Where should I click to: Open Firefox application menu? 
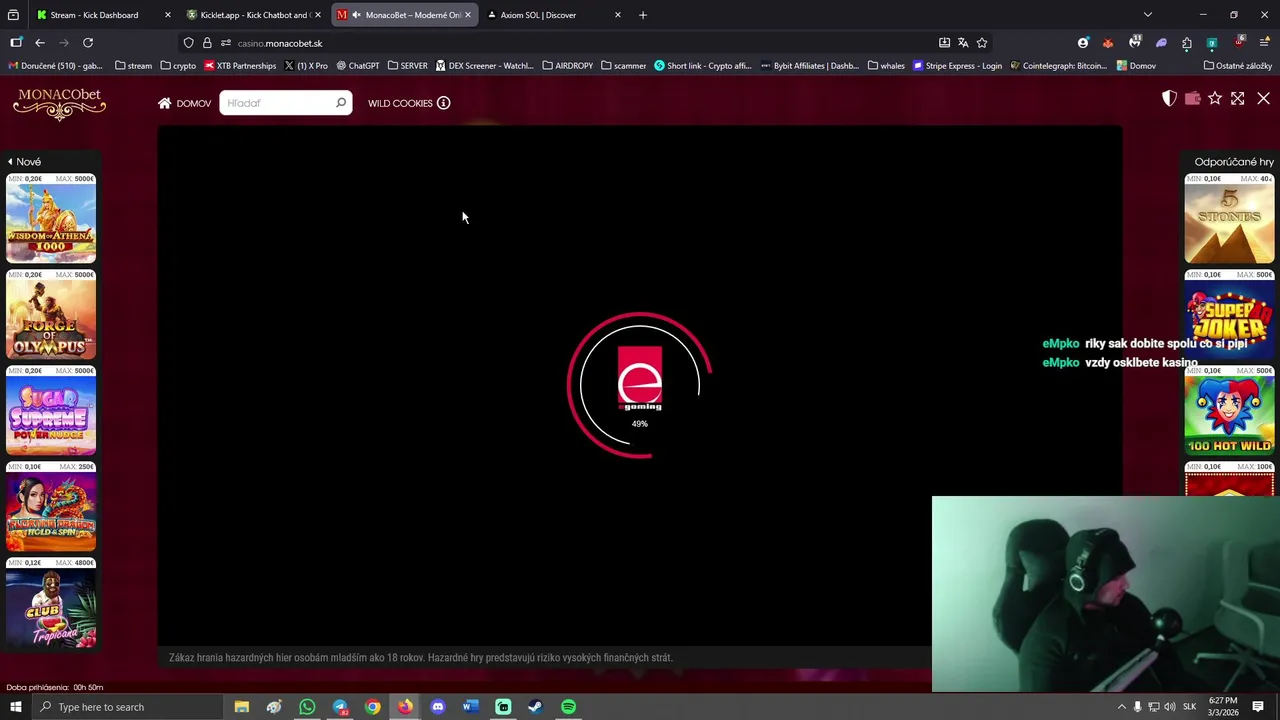(1264, 43)
